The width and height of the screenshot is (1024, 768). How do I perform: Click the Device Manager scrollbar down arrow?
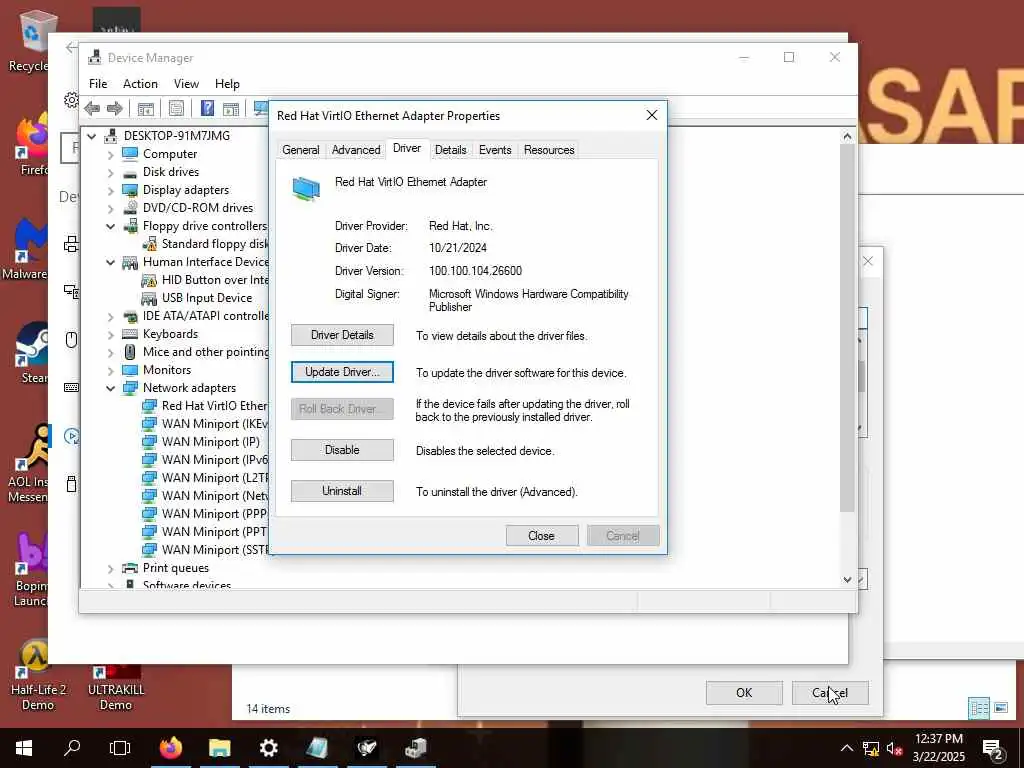click(847, 579)
